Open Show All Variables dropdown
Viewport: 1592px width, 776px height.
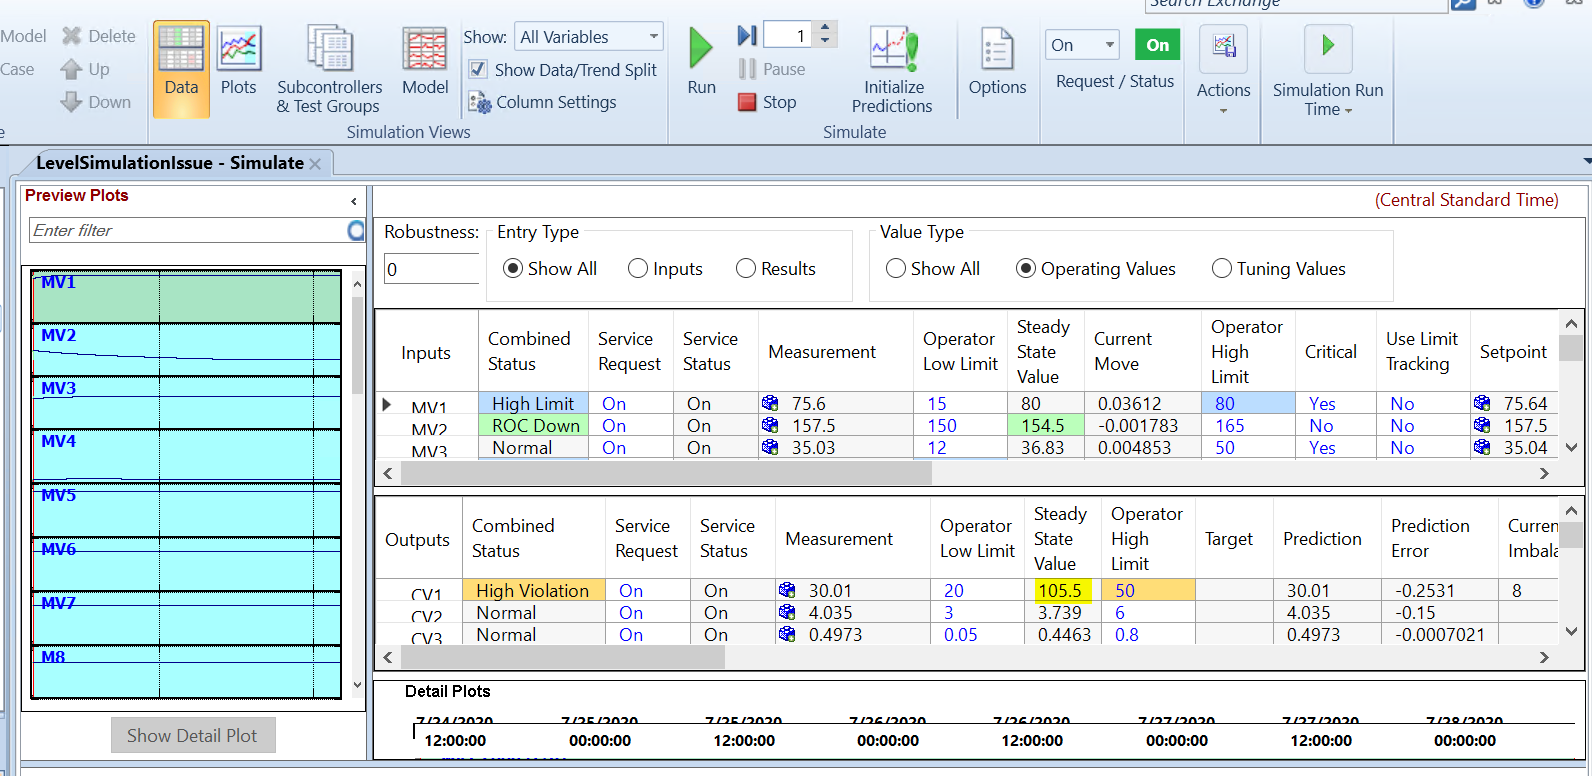589,37
